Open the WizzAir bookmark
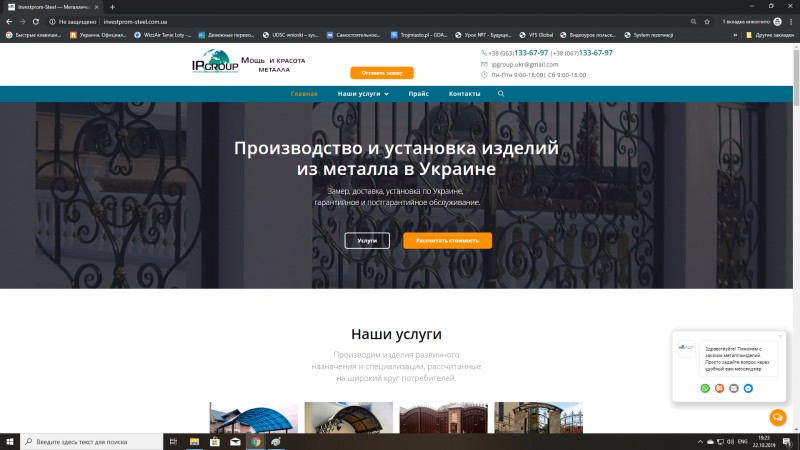Viewport: 800px width, 450px height. tap(162, 35)
